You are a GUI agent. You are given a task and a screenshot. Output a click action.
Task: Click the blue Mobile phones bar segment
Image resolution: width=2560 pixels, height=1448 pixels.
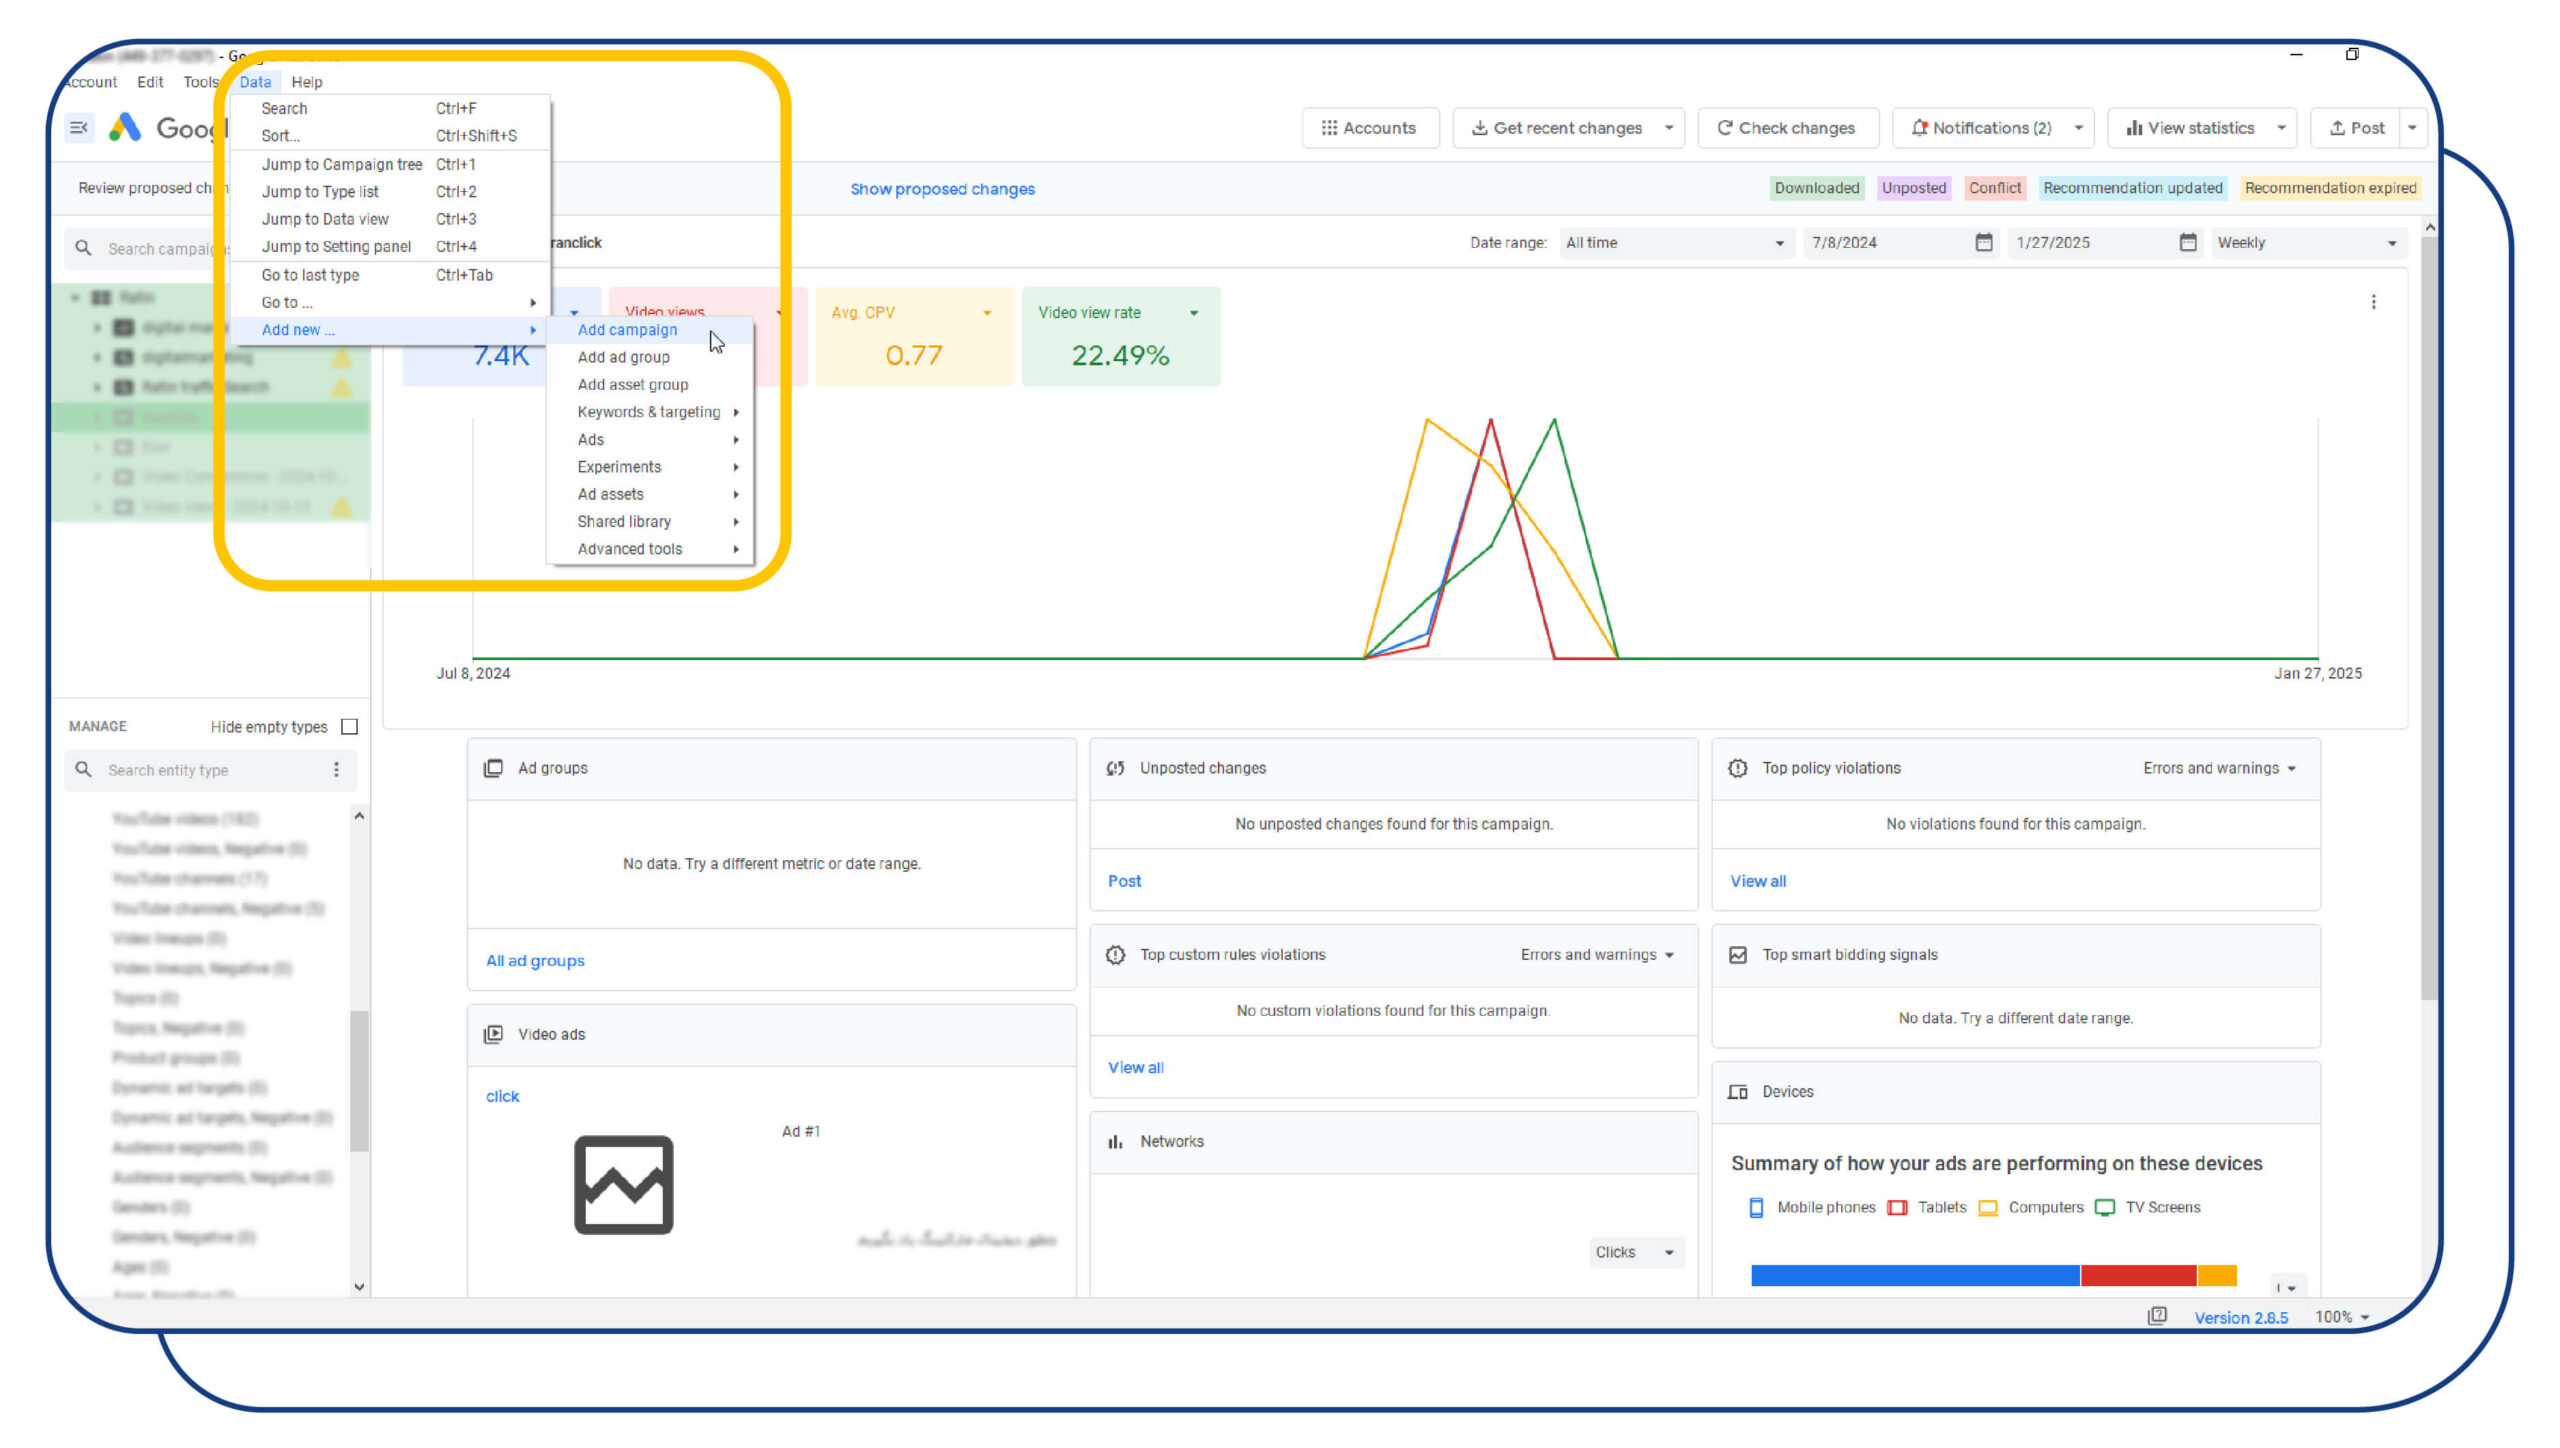click(1915, 1275)
